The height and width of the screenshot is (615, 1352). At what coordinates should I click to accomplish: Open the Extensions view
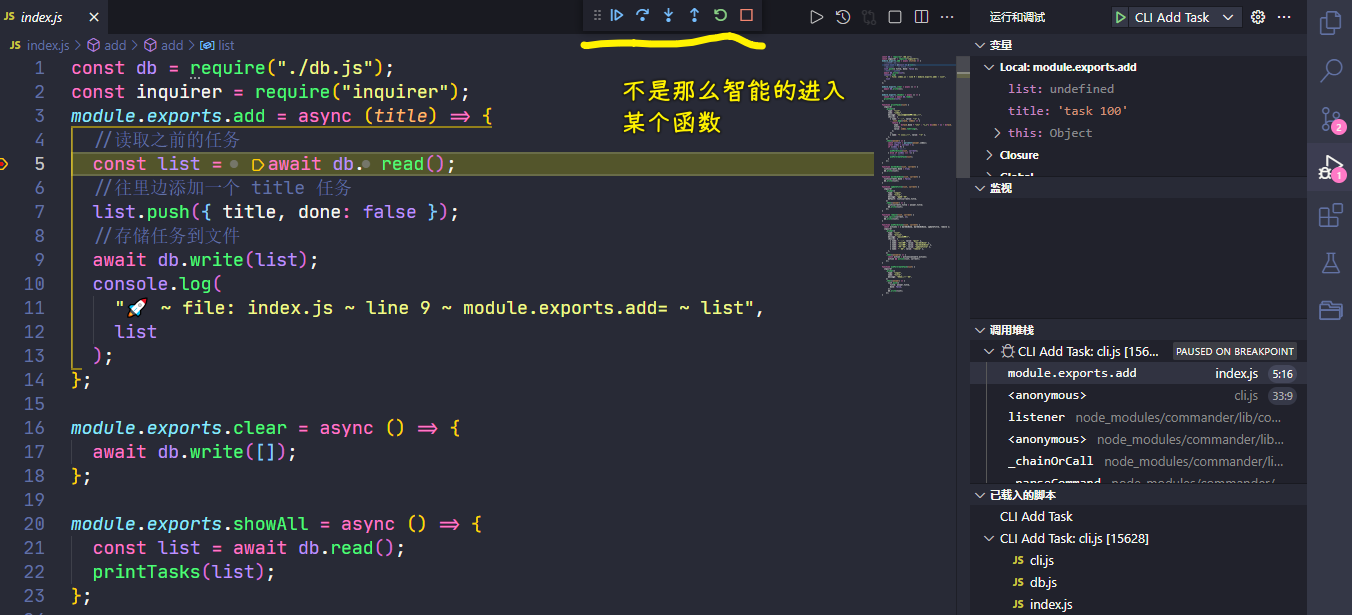tap(1330, 215)
